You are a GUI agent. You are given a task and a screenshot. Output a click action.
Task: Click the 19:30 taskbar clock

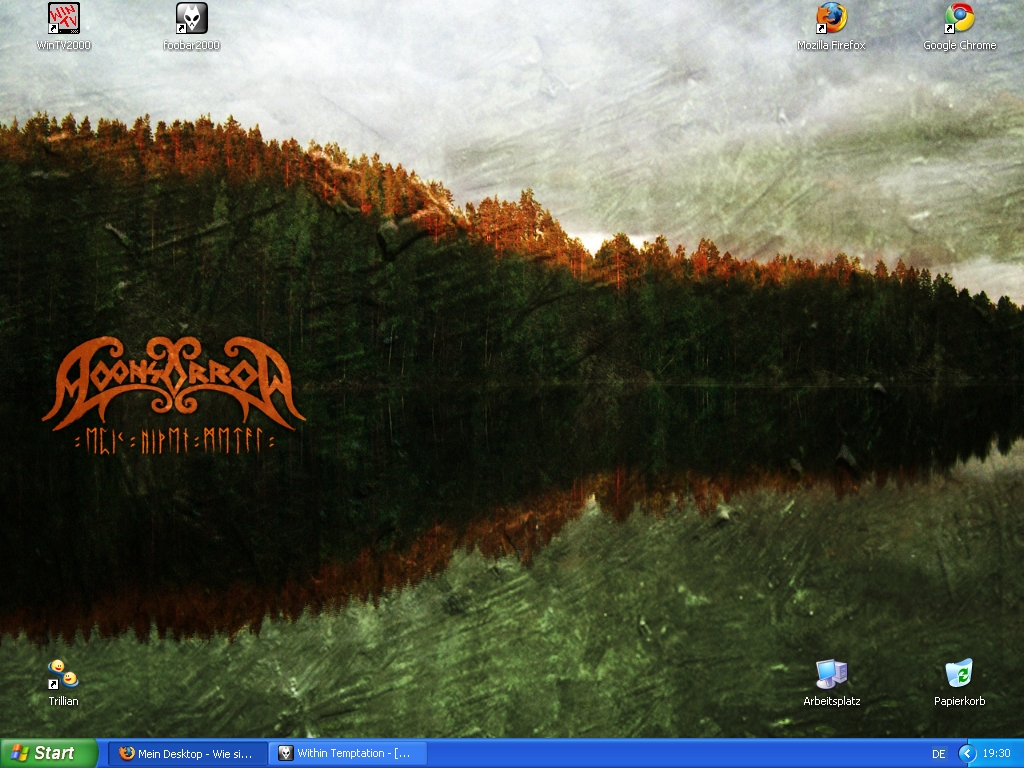click(996, 754)
